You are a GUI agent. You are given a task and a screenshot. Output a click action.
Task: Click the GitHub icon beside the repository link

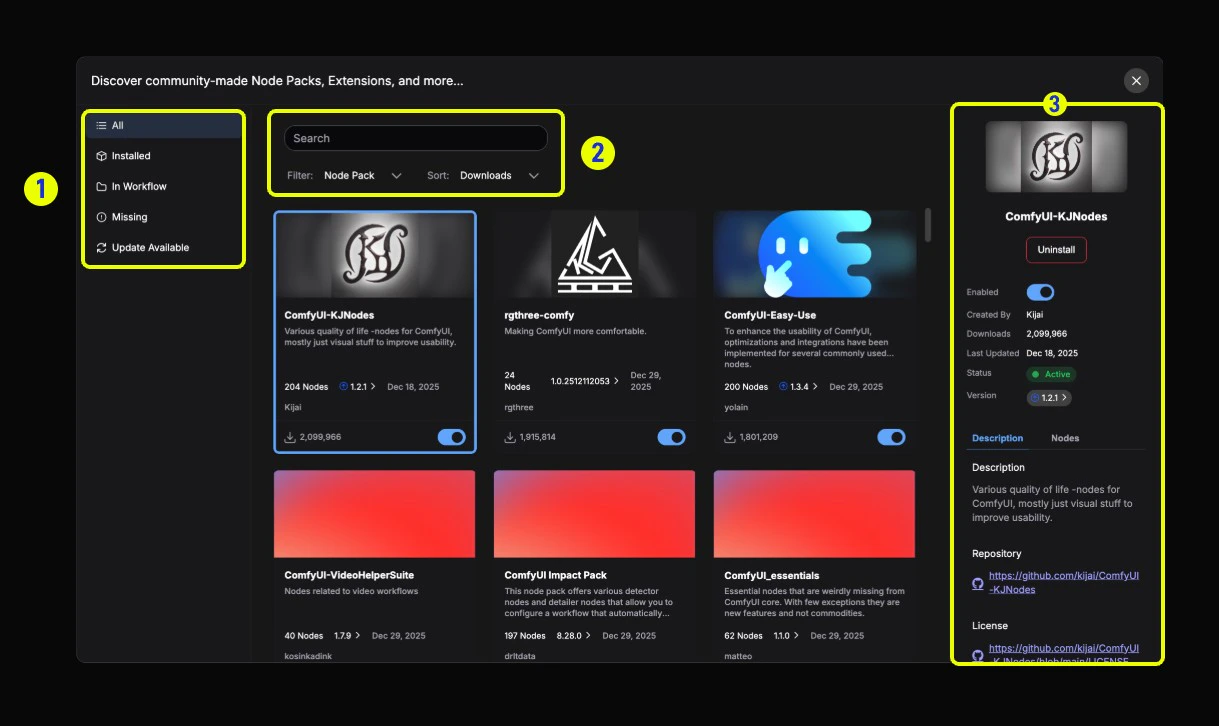977,583
